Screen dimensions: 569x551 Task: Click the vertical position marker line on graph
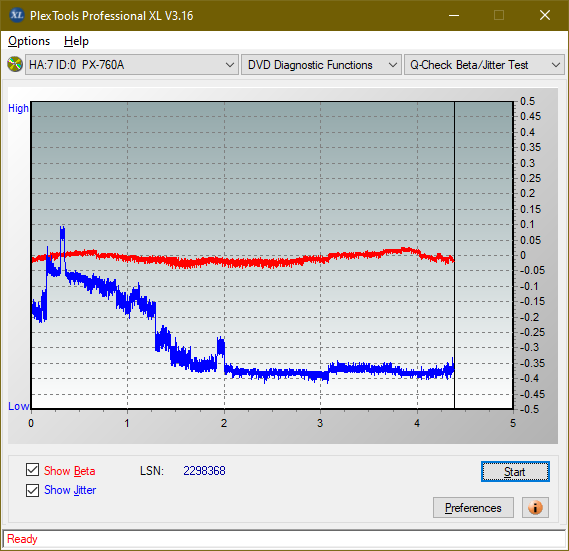click(454, 254)
